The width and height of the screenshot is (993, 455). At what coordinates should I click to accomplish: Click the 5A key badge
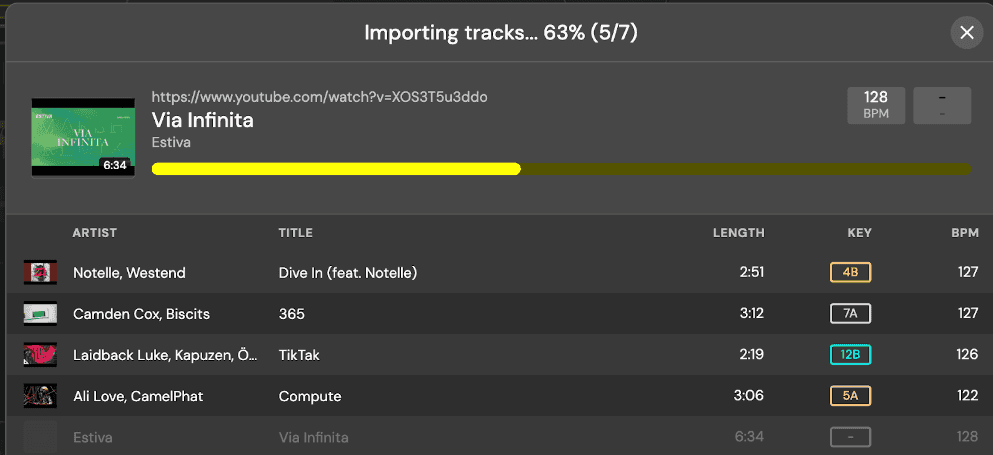coord(850,396)
